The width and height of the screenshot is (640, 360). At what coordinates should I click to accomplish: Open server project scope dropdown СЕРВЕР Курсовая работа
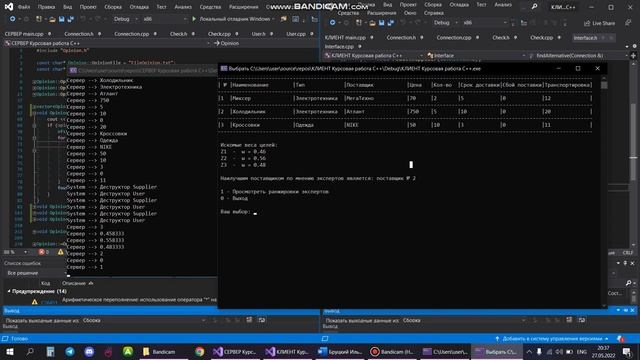[x=107, y=43]
